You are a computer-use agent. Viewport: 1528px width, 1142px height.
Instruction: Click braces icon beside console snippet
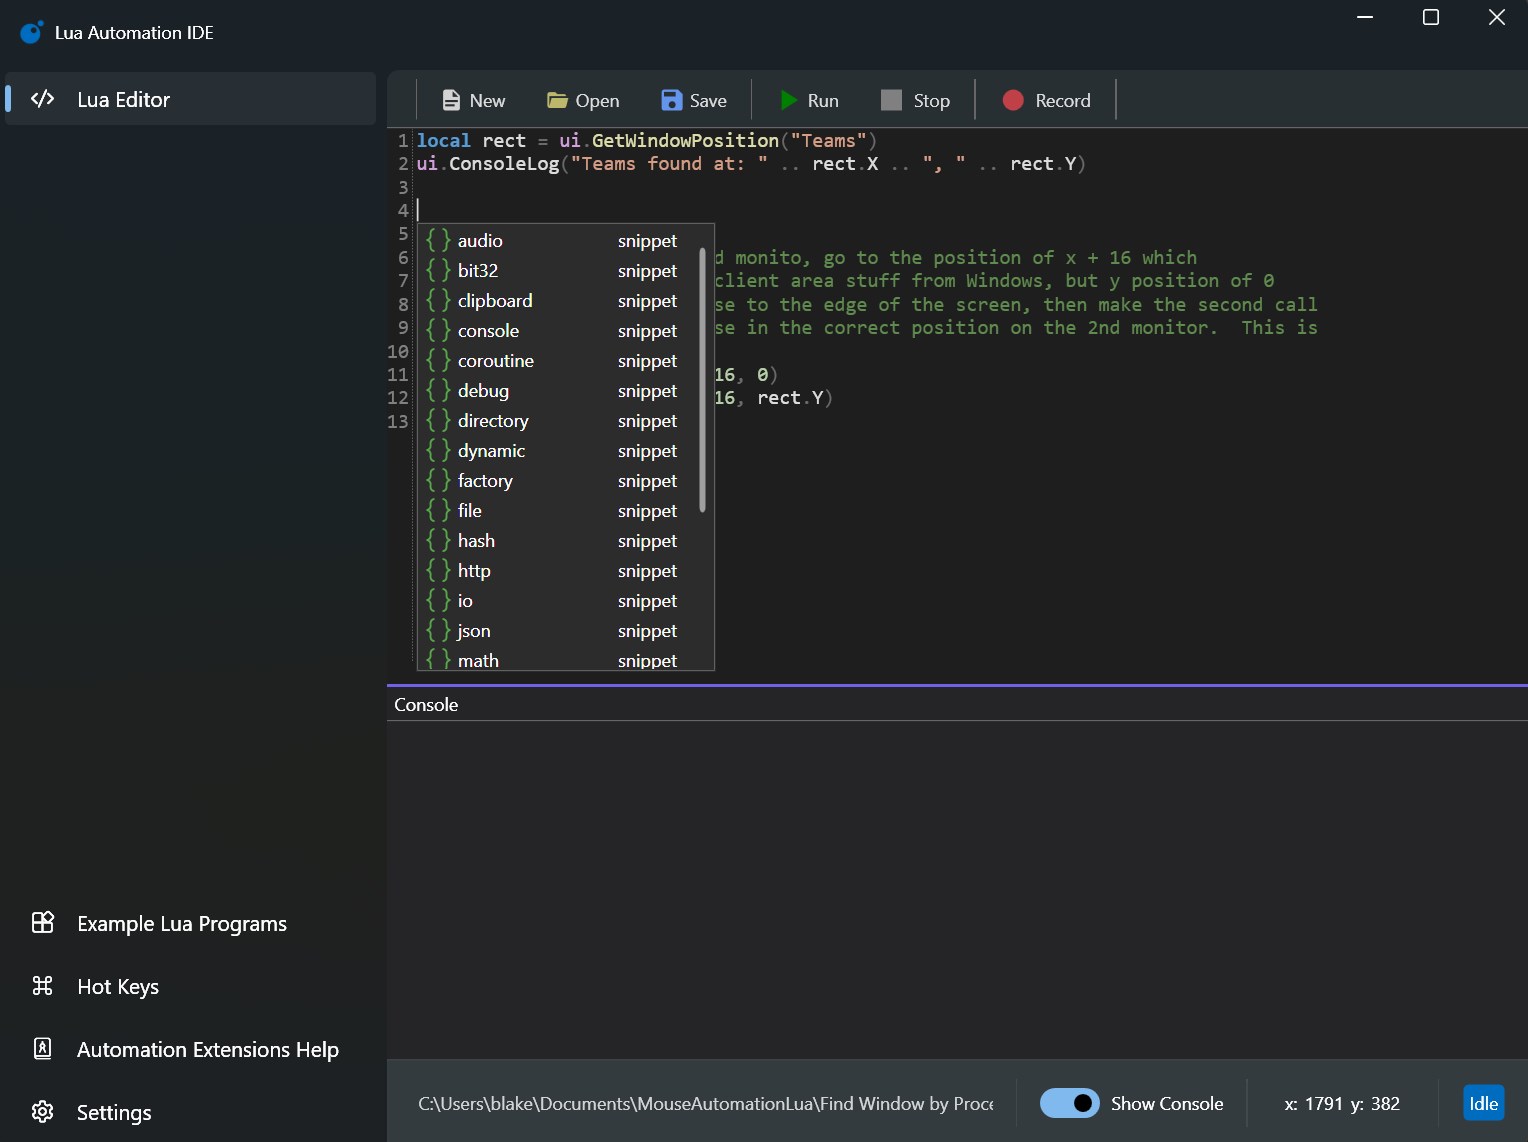(438, 330)
